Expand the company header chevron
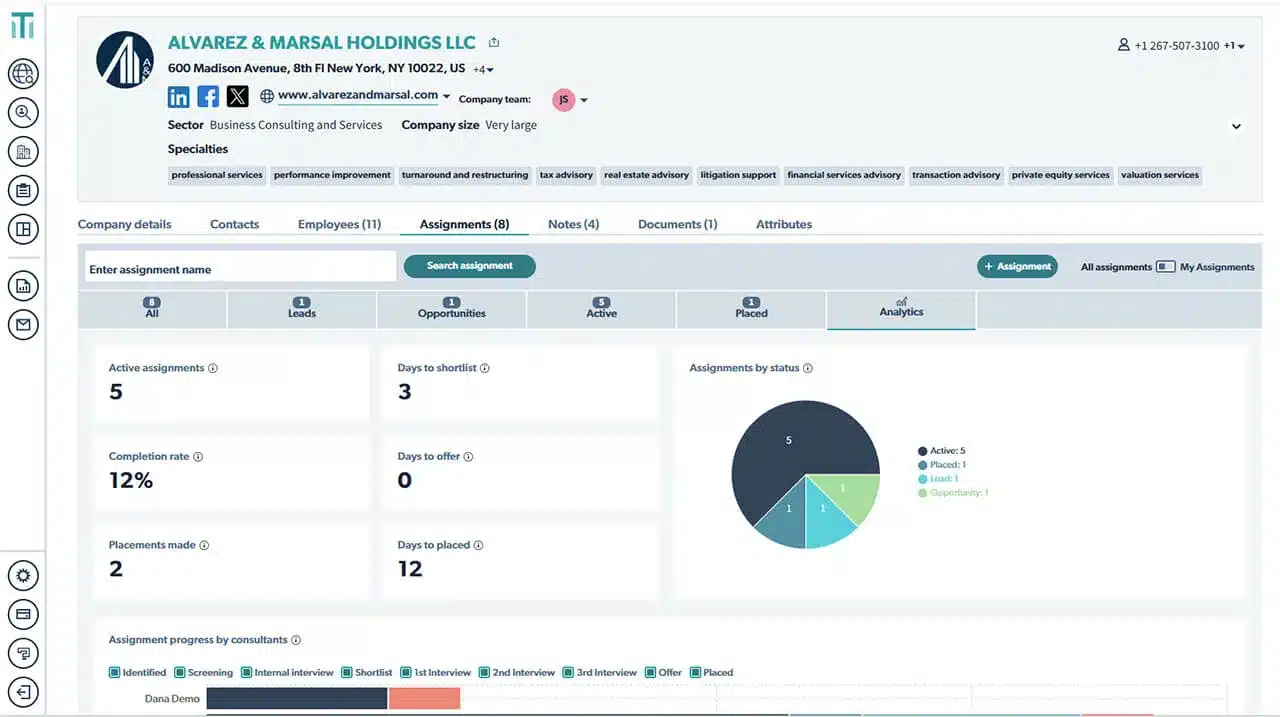This screenshot has height=717, width=1280. coord(1236,127)
